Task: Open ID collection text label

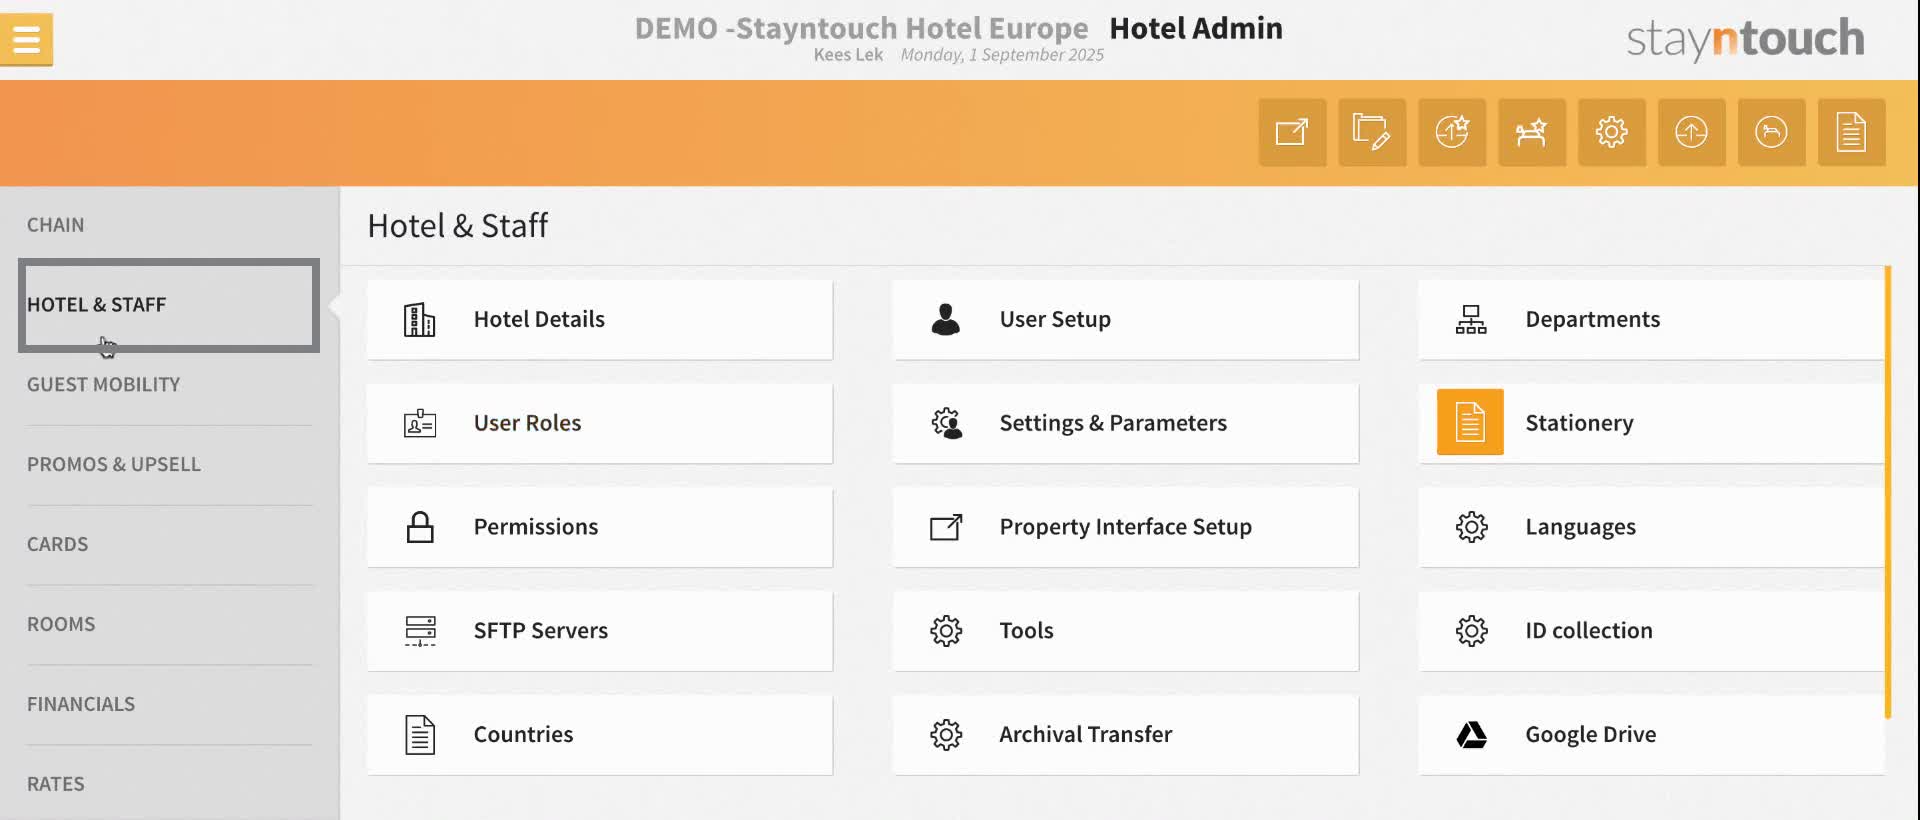Action: [1588, 632]
